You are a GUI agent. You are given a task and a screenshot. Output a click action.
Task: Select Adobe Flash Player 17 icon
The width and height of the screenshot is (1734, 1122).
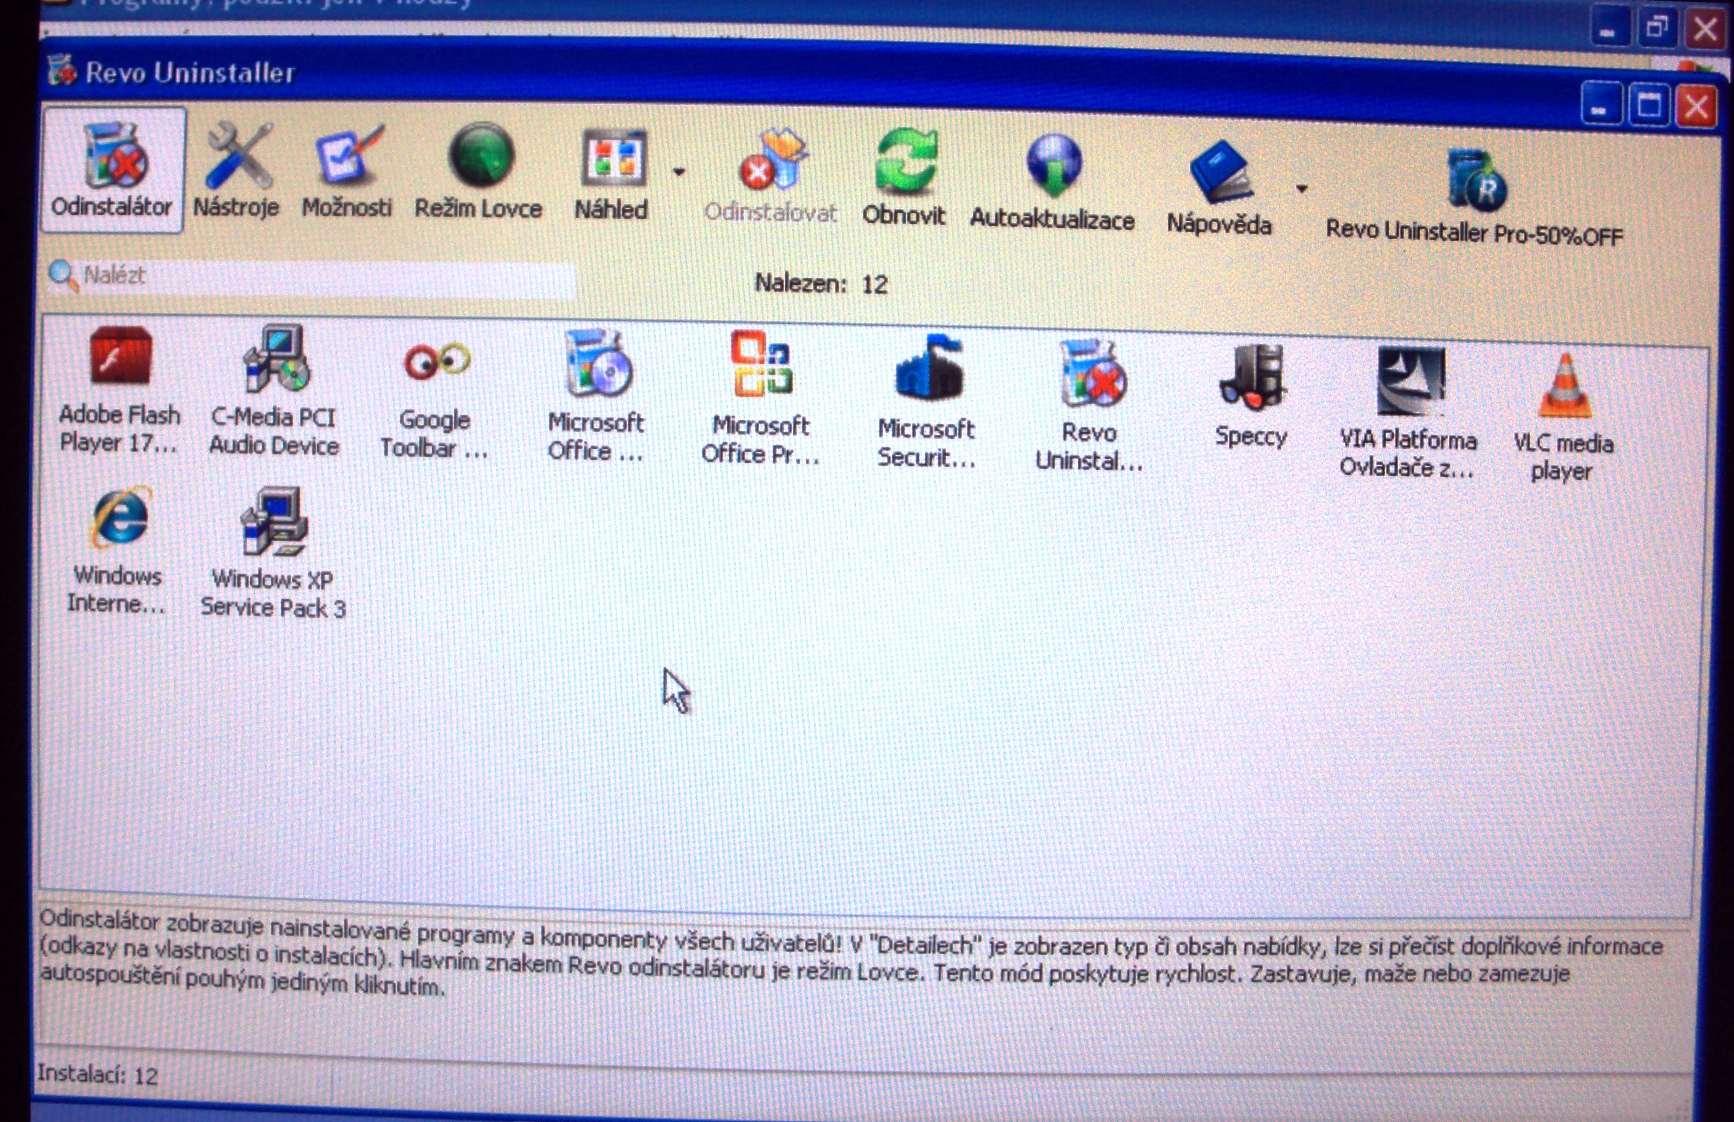pyautogui.click(x=119, y=391)
